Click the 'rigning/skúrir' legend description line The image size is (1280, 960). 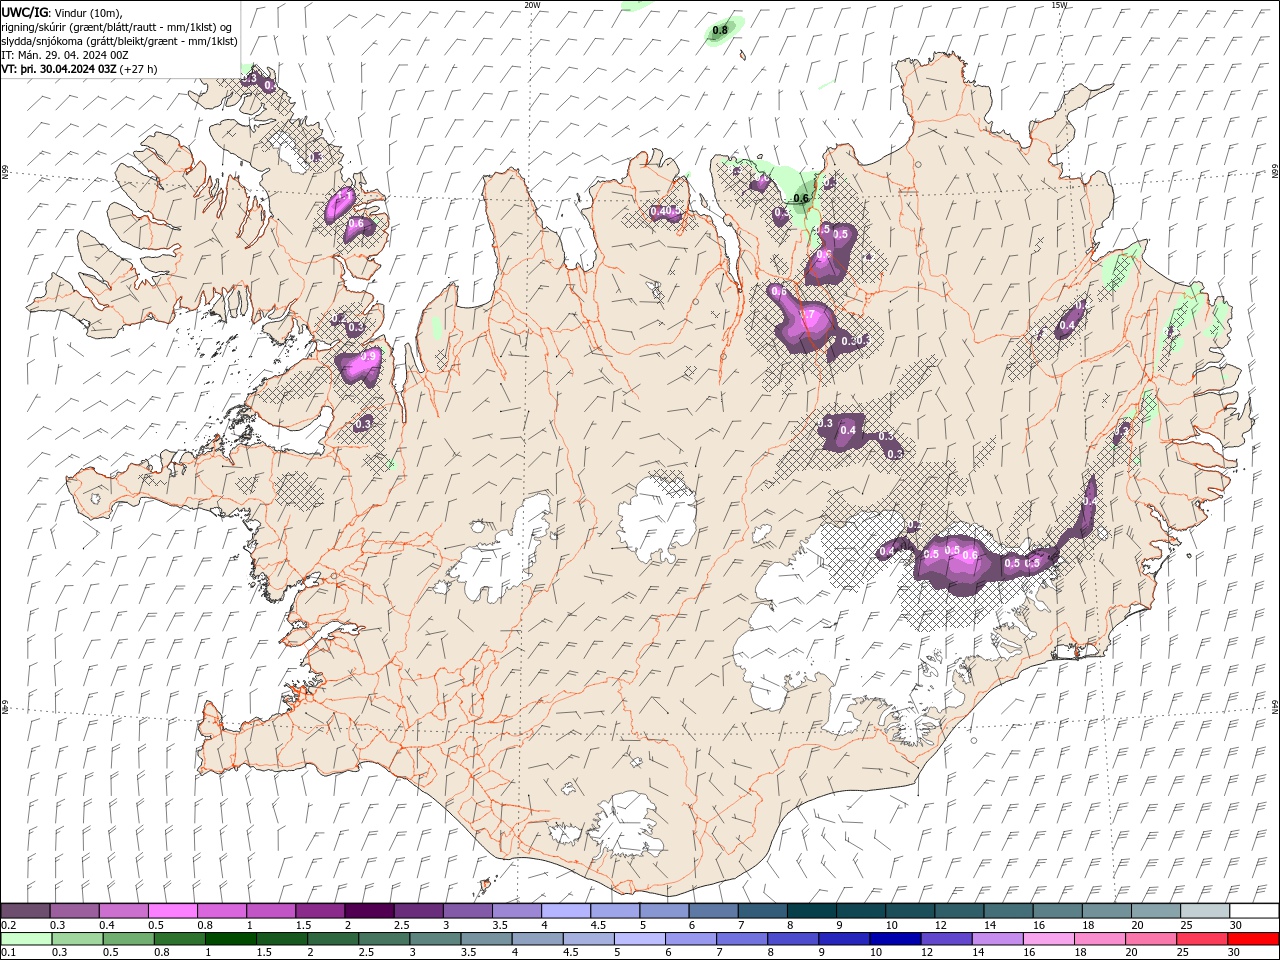[x=117, y=27]
